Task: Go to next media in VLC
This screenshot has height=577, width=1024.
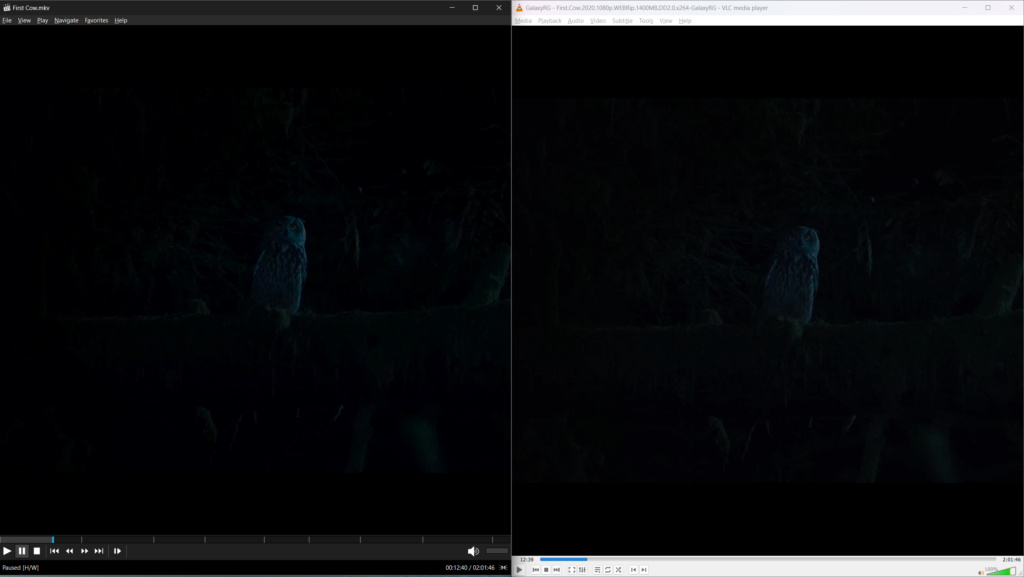Action: pos(556,570)
